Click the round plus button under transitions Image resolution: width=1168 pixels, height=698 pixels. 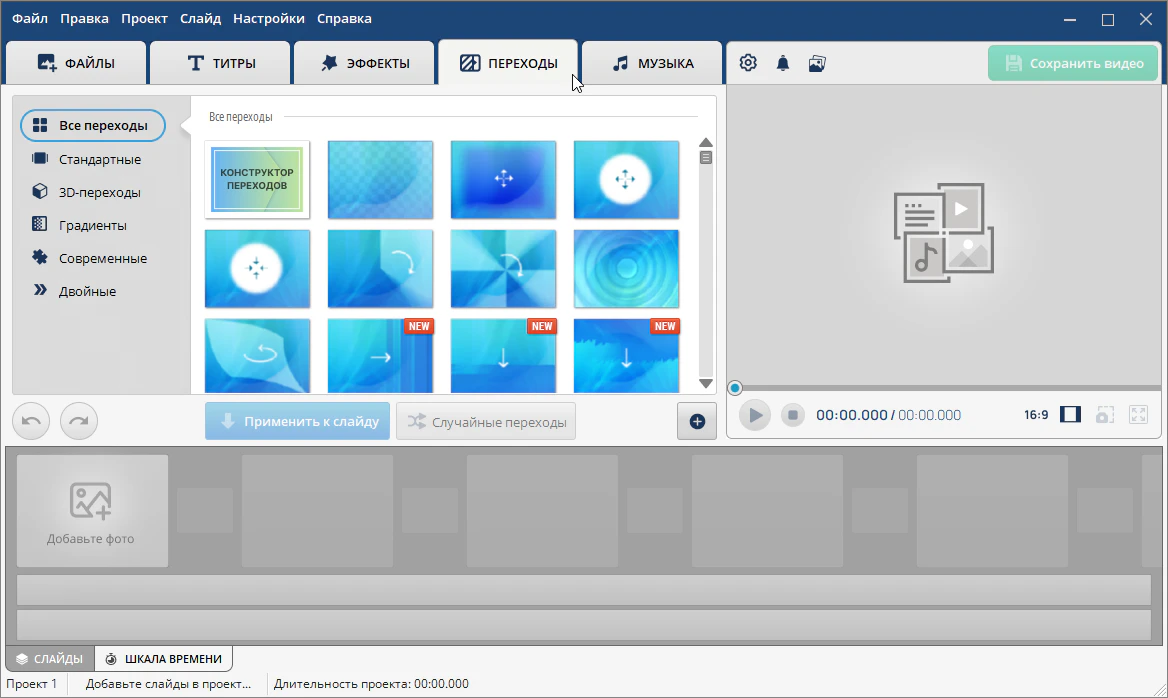pyautogui.click(x=697, y=422)
